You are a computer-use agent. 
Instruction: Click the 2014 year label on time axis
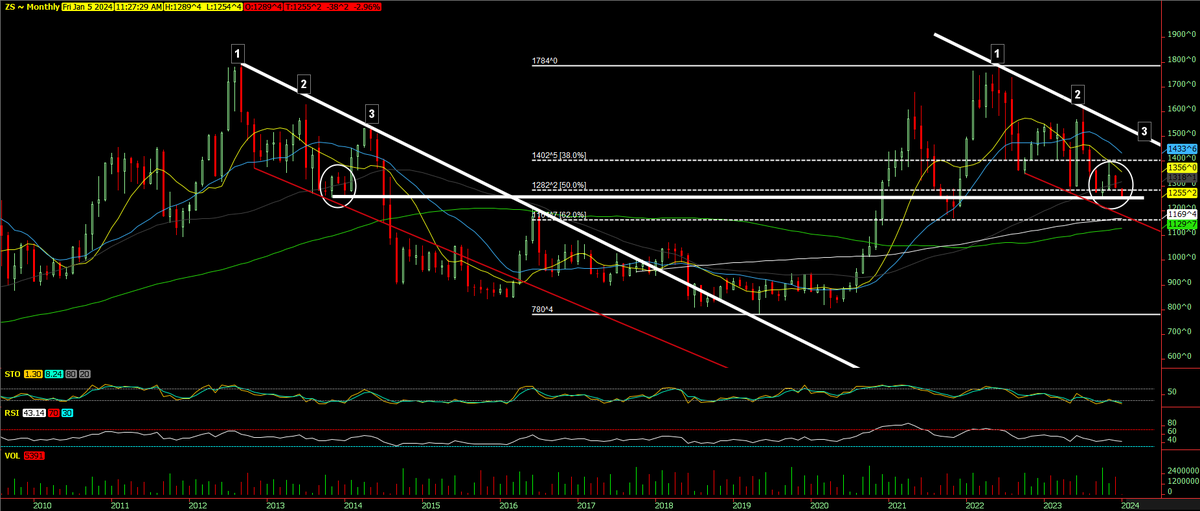[x=354, y=506]
